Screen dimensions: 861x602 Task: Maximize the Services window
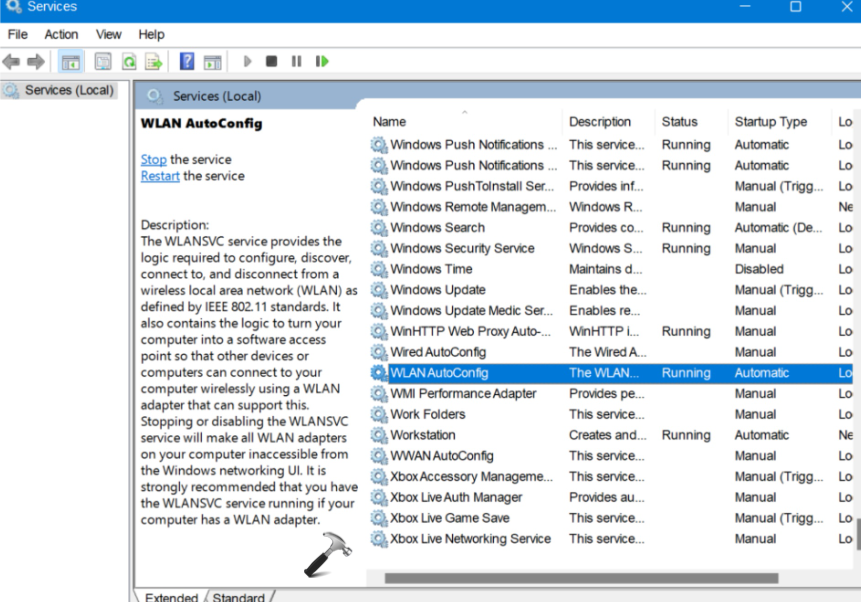796,7
